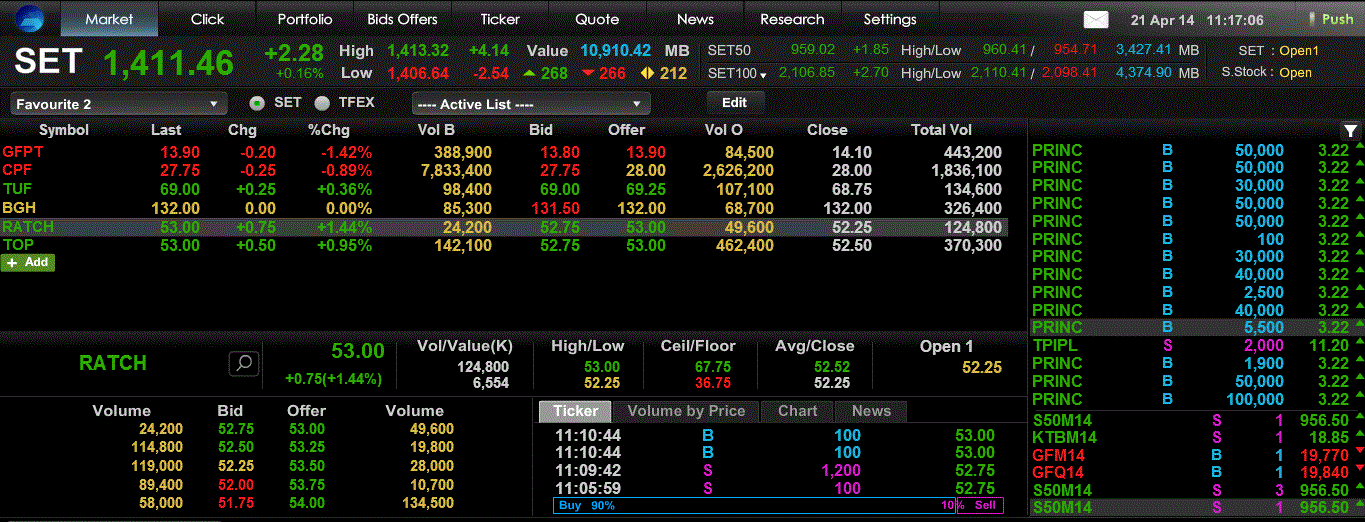Viewport: 1365px width, 522px height.
Task: Open the Research menu
Action: (x=792, y=19)
